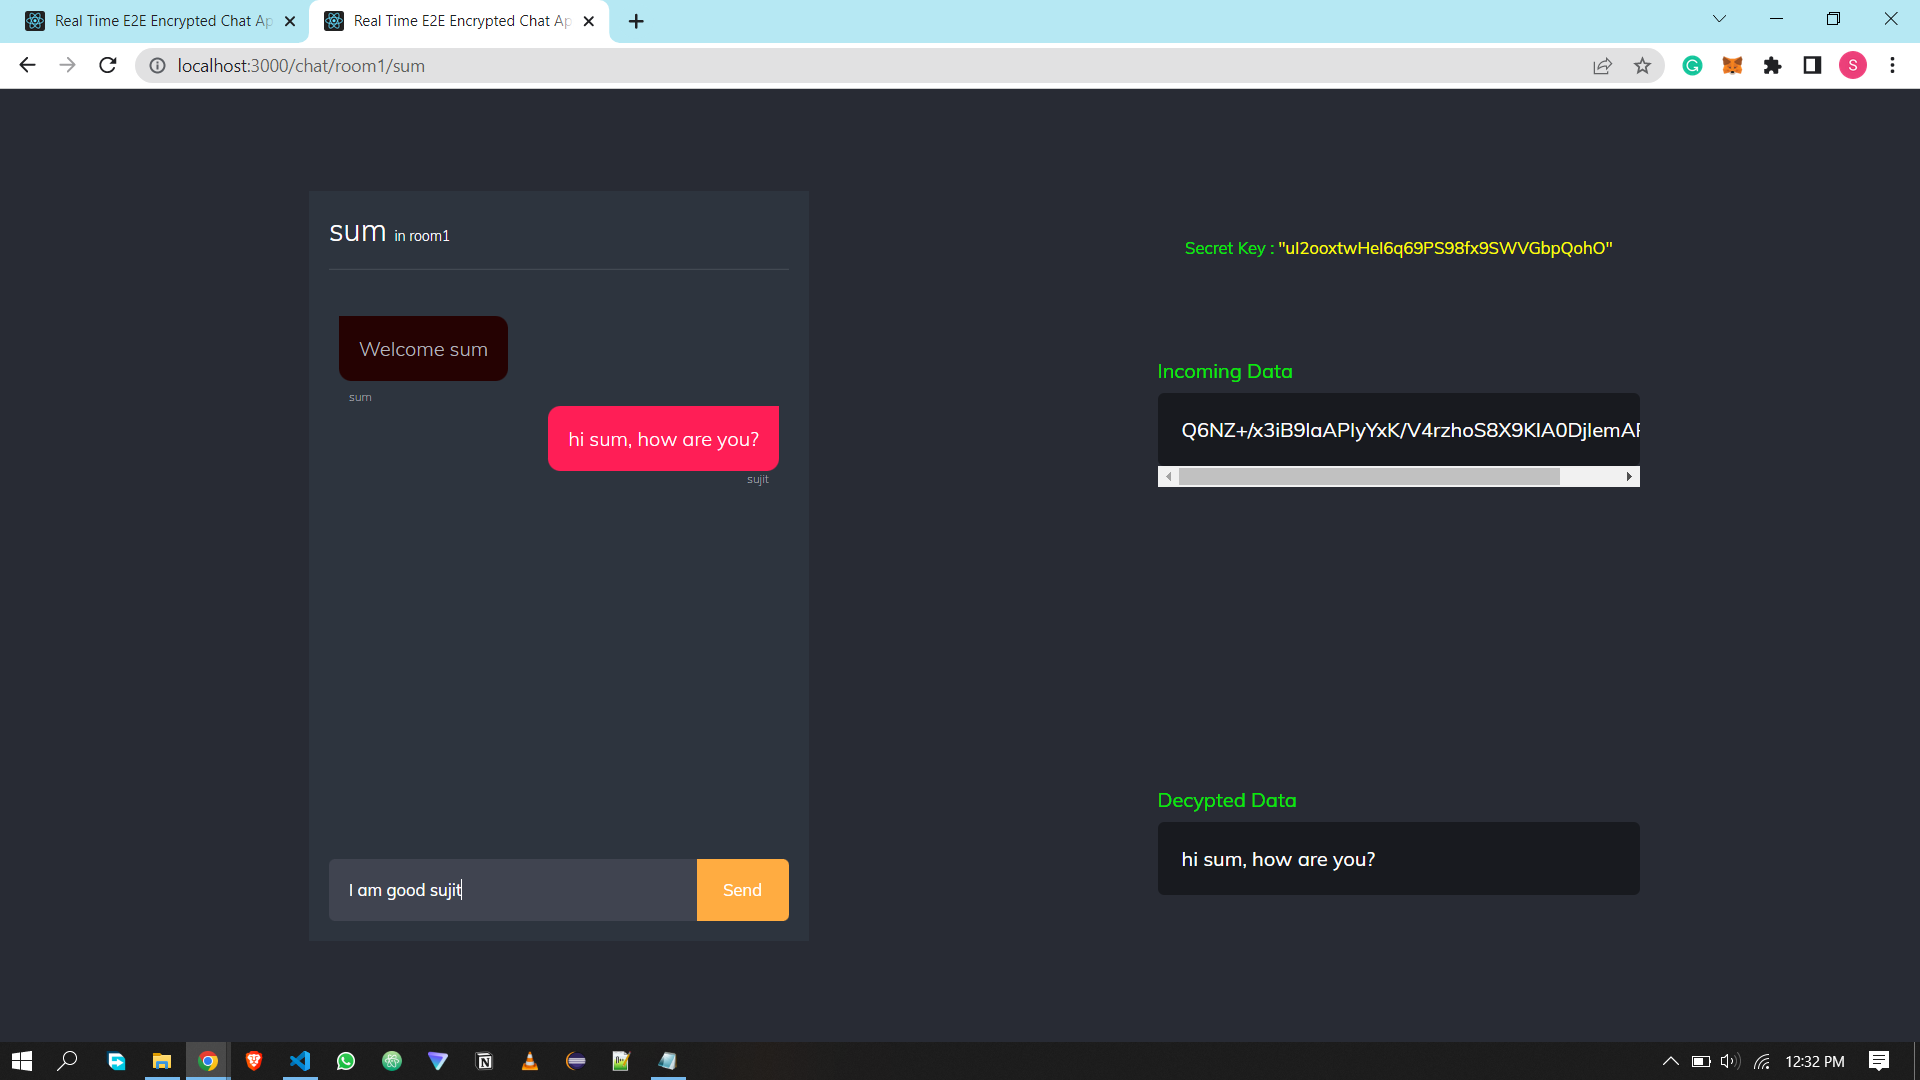1920x1080 pixels.
Task: Open the notification center
Action: (1879, 1061)
